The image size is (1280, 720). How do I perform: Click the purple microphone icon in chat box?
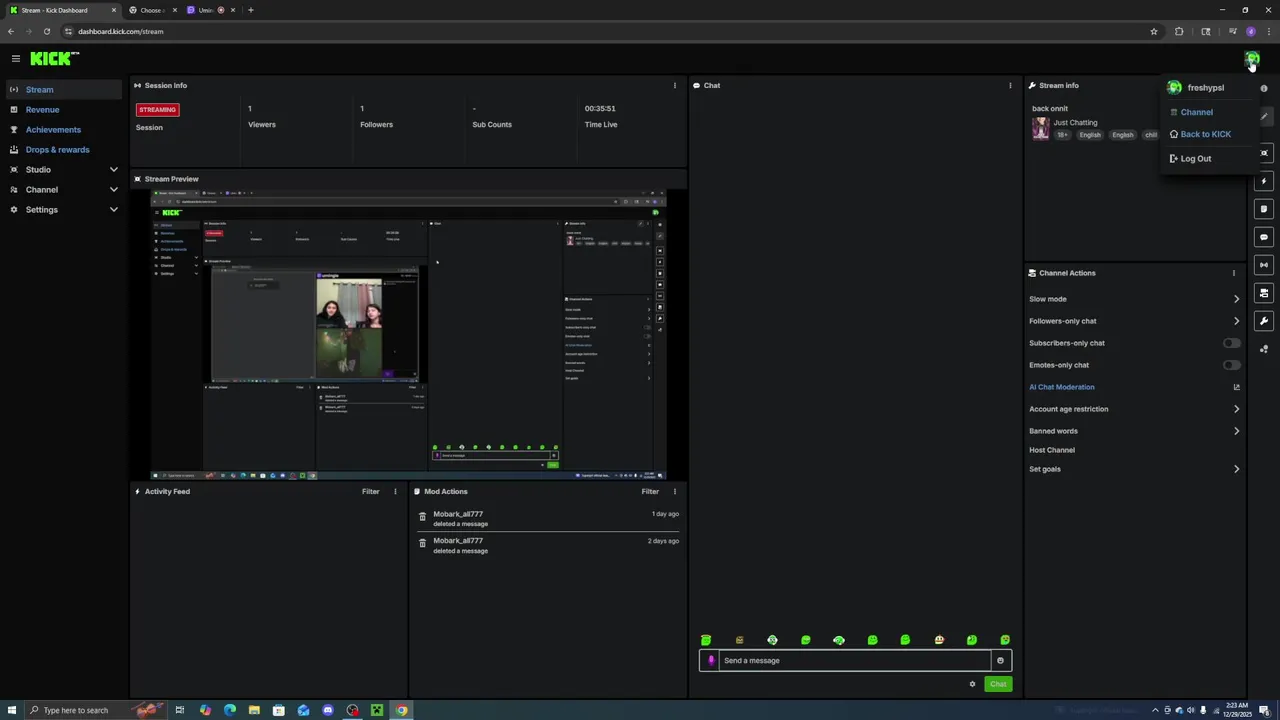pyautogui.click(x=711, y=661)
